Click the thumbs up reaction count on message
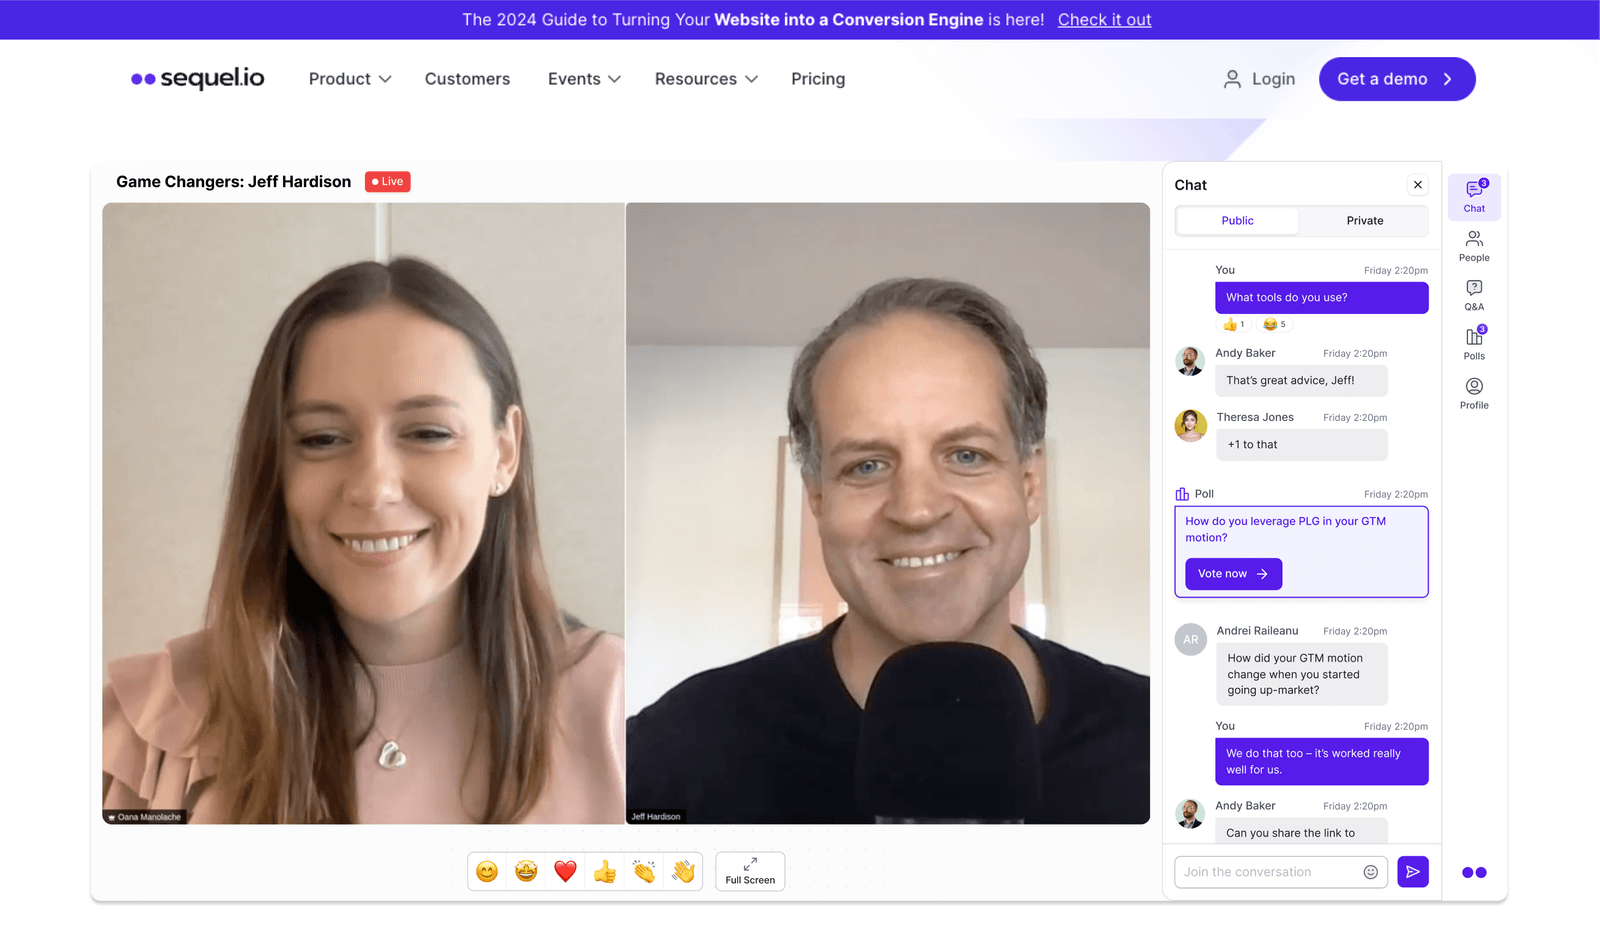Screen dimensions: 1600x932 (x=1233, y=324)
